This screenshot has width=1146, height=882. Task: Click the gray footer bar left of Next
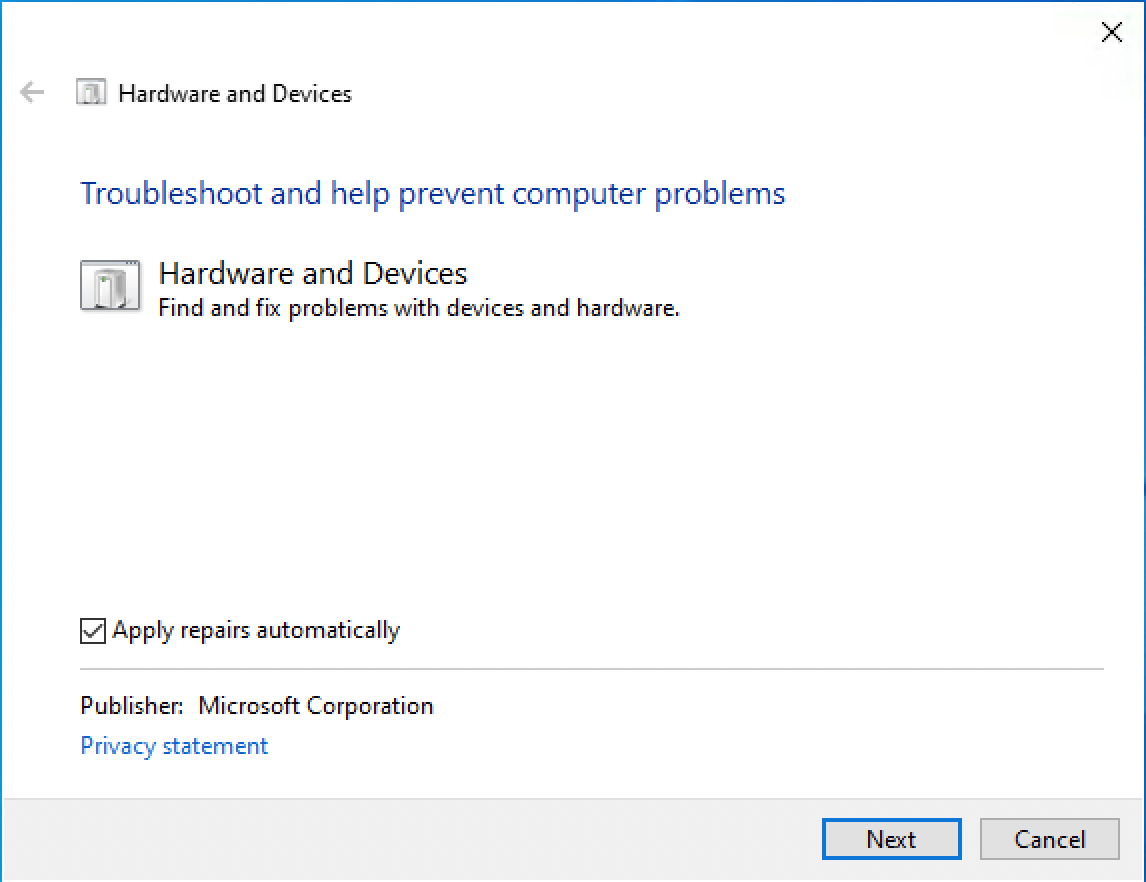click(400, 840)
